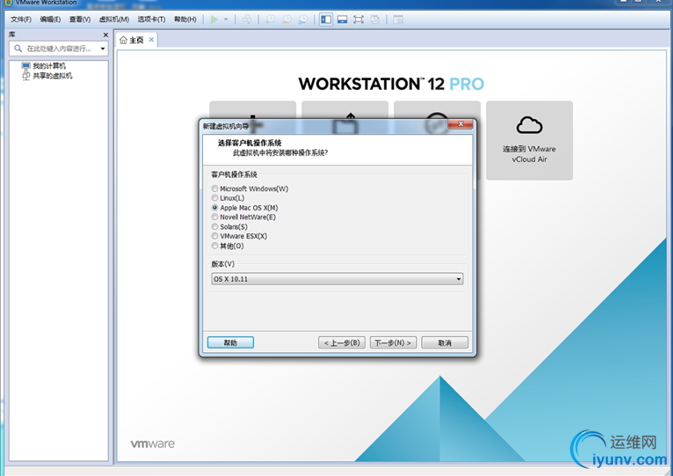Click the manage snapshots toolbar icon
Screen dimensions: 673x476
[x=303, y=19]
